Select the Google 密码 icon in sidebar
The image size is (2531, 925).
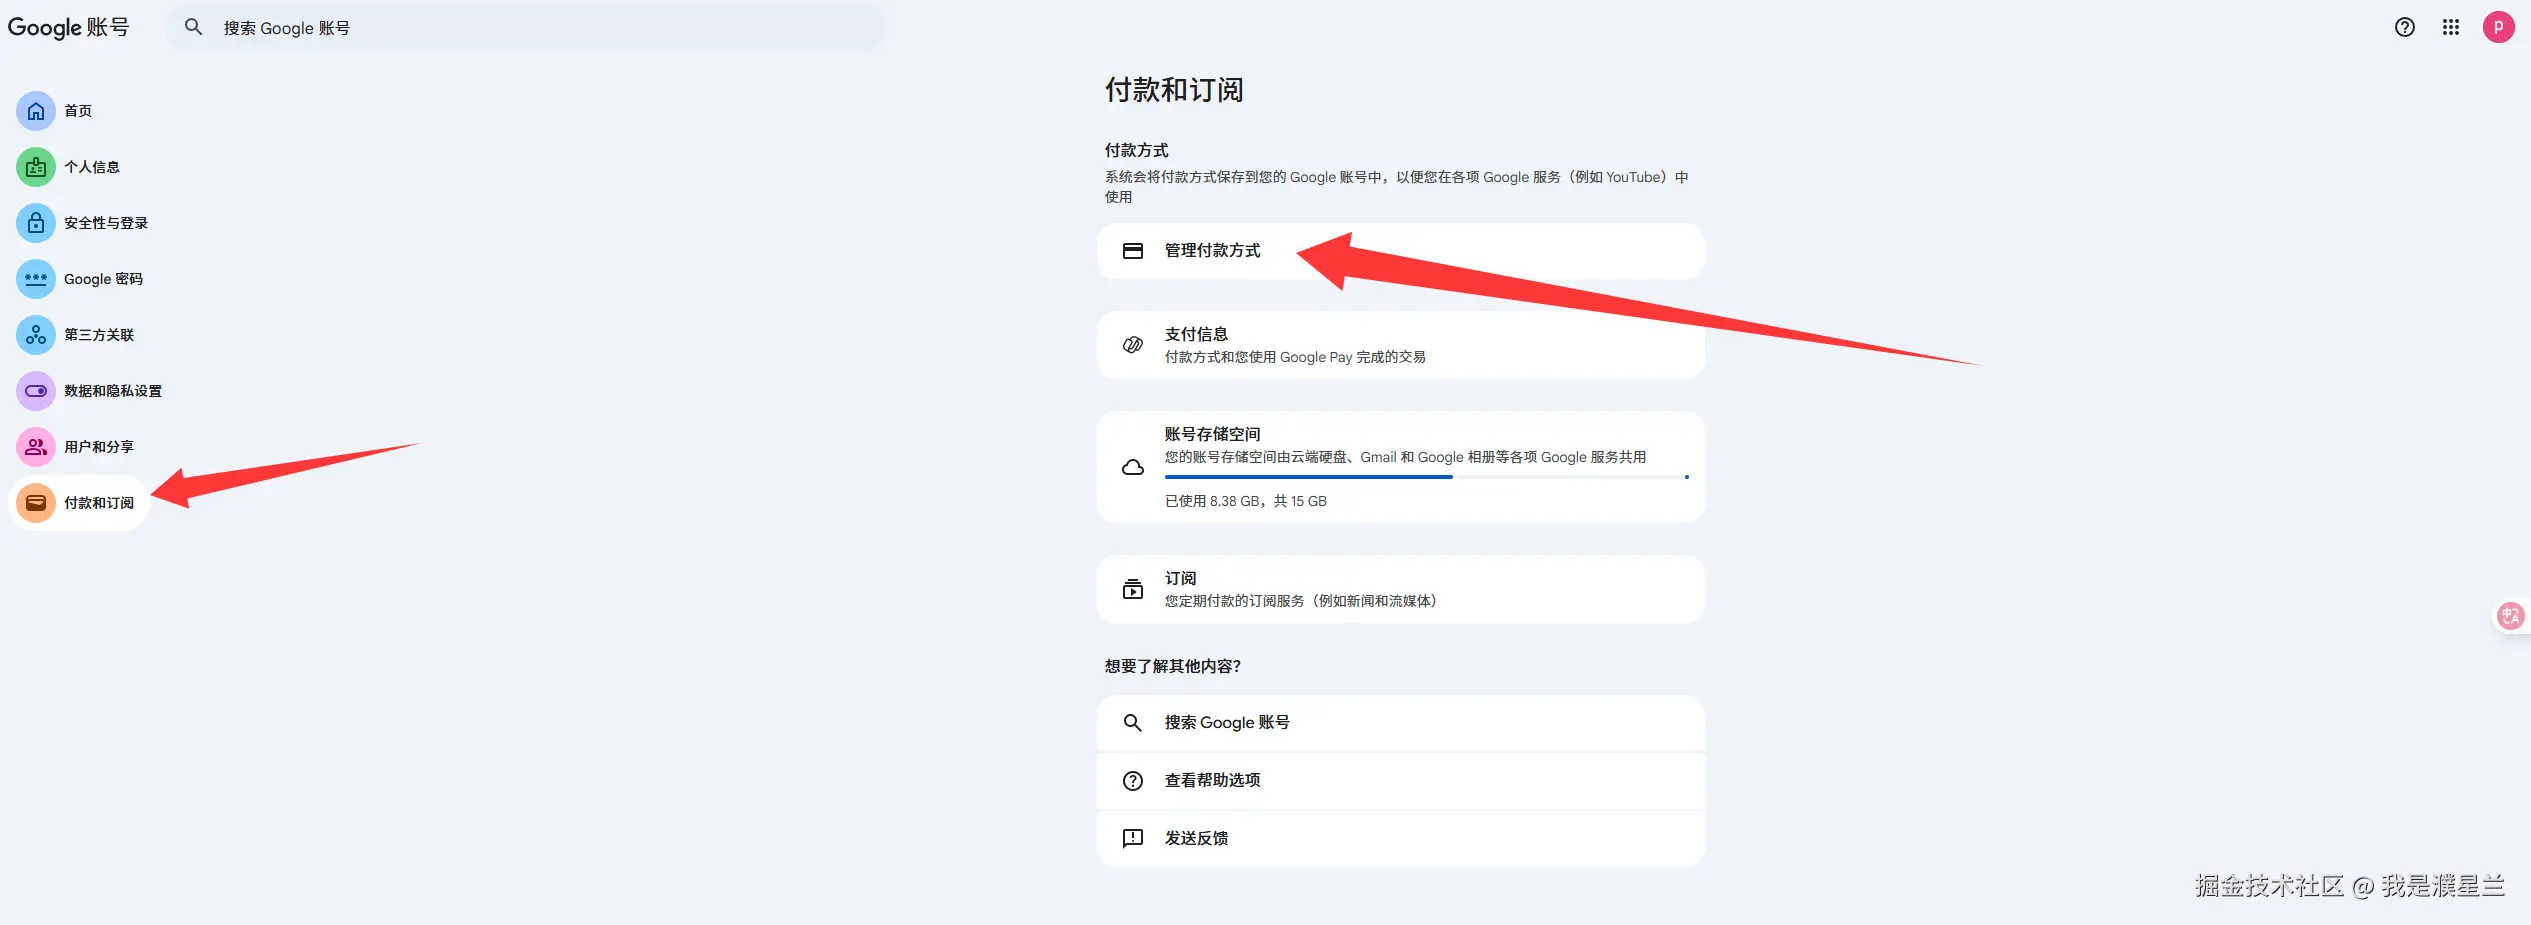pyautogui.click(x=35, y=279)
